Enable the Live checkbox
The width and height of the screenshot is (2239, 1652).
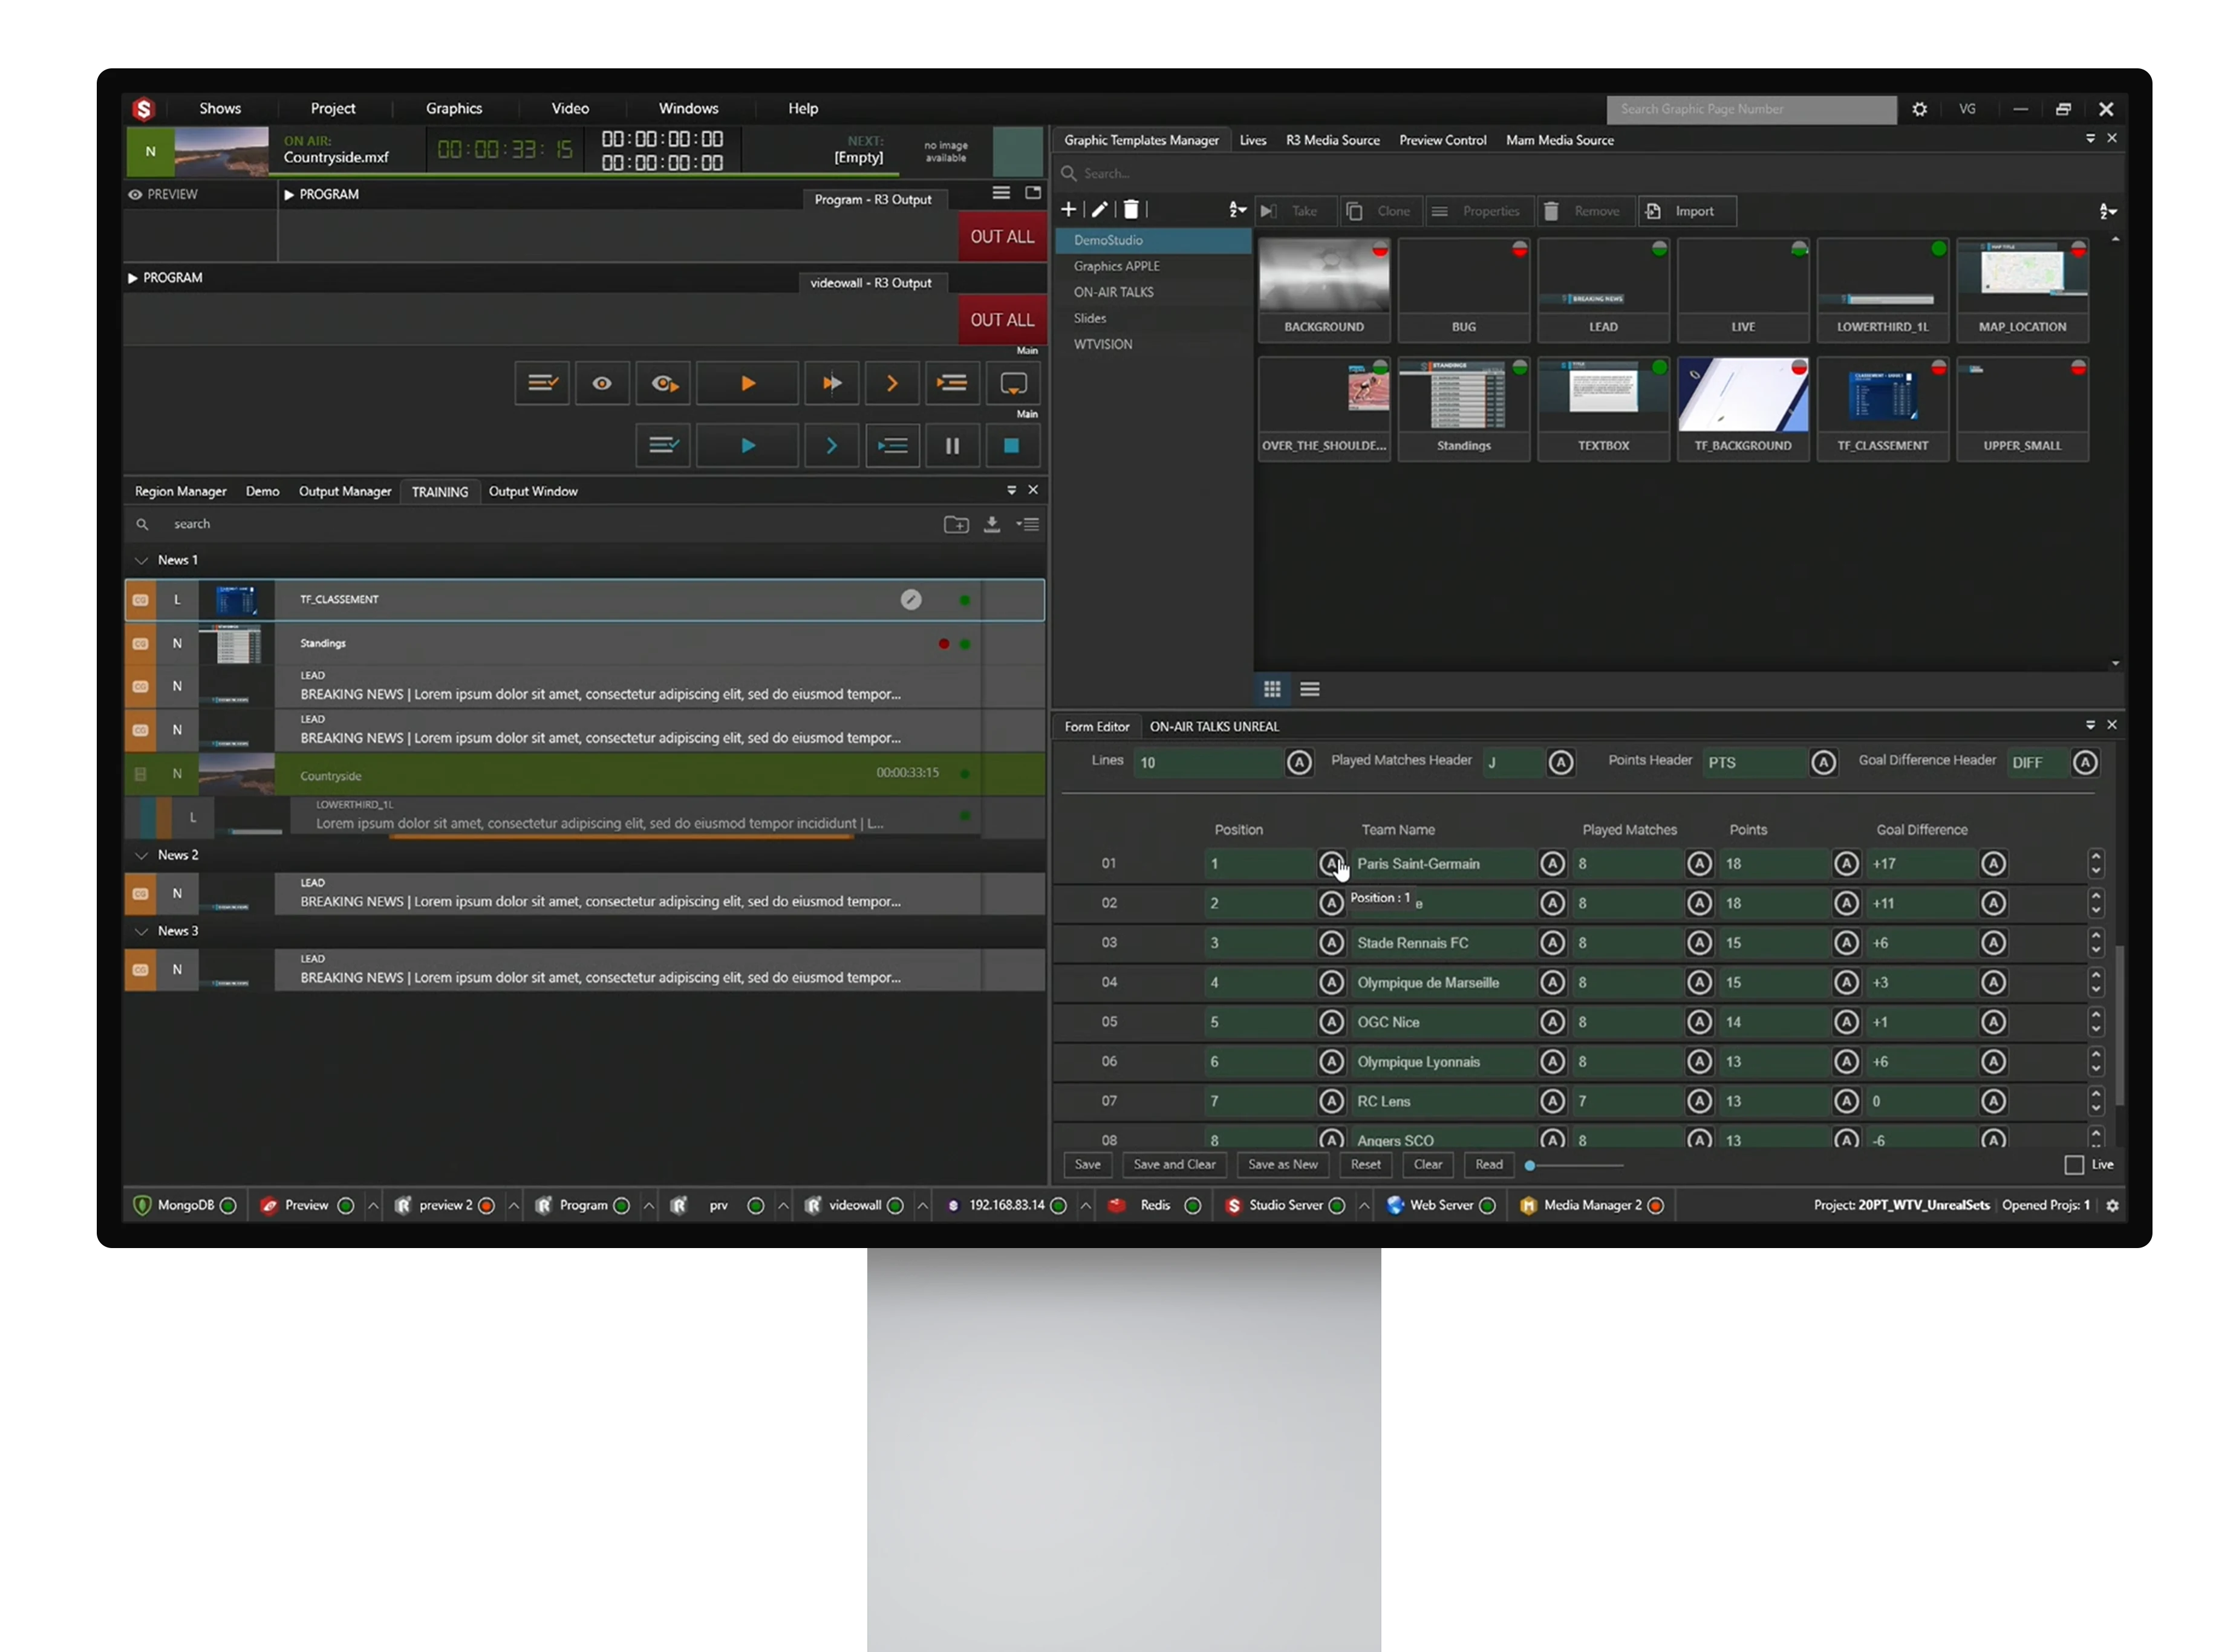coord(2074,1165)
